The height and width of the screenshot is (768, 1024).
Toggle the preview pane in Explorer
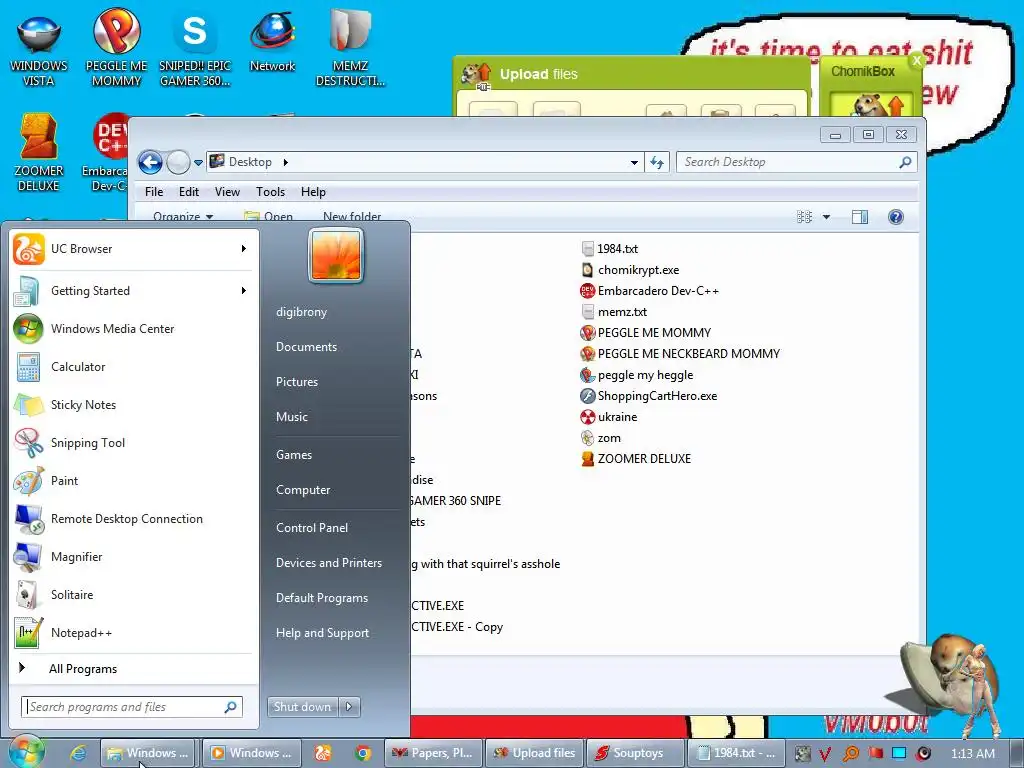pyautogui.click(x=860, y=217)
